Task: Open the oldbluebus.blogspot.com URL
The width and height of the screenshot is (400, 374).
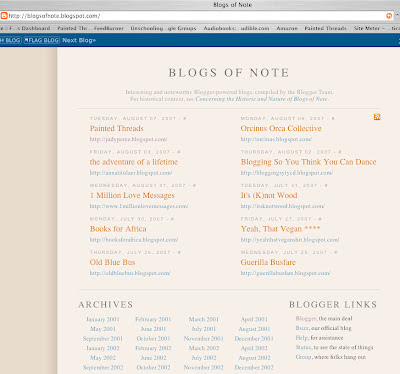Action: coord(130,273)
